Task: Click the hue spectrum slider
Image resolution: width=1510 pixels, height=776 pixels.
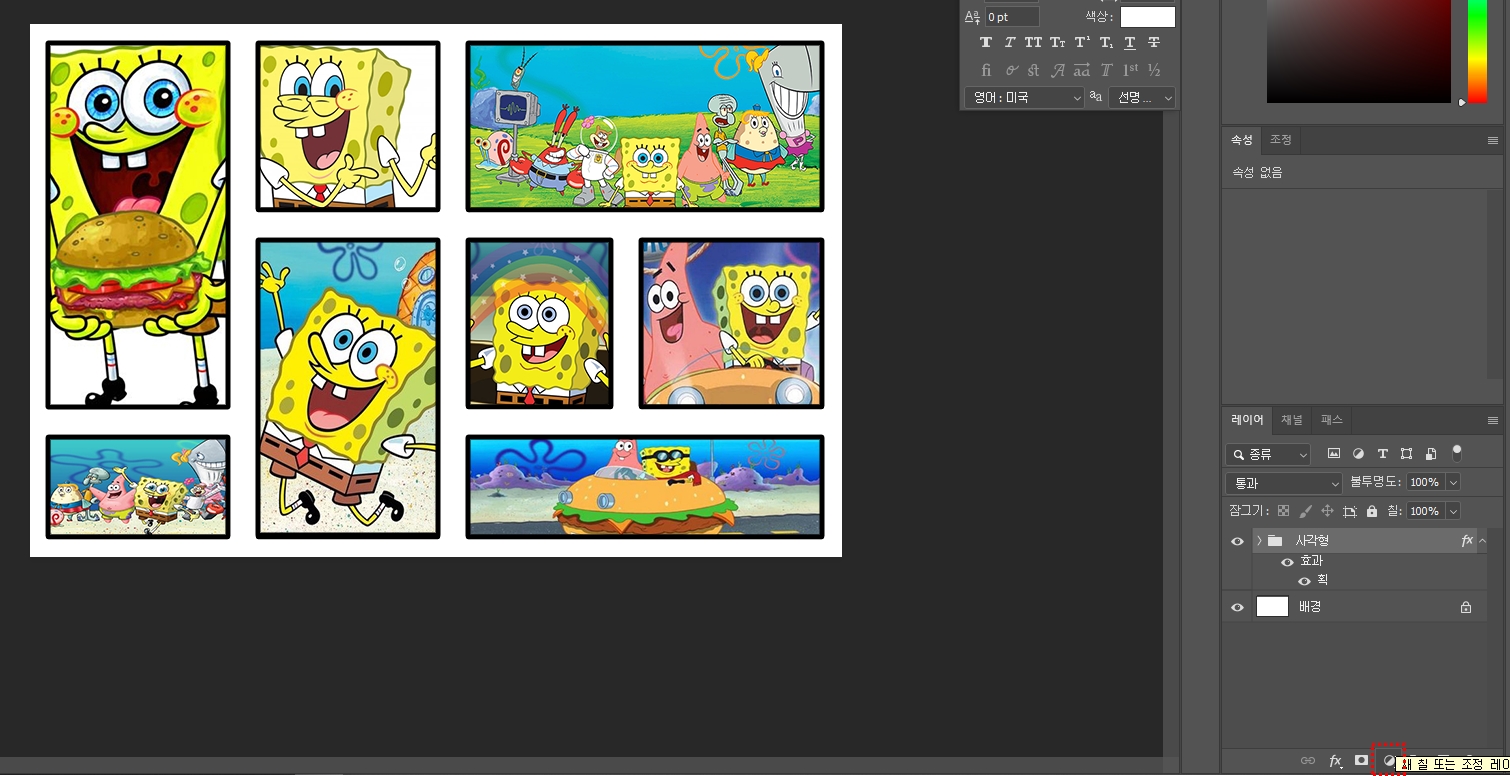Action: (x=1477, y=51)
